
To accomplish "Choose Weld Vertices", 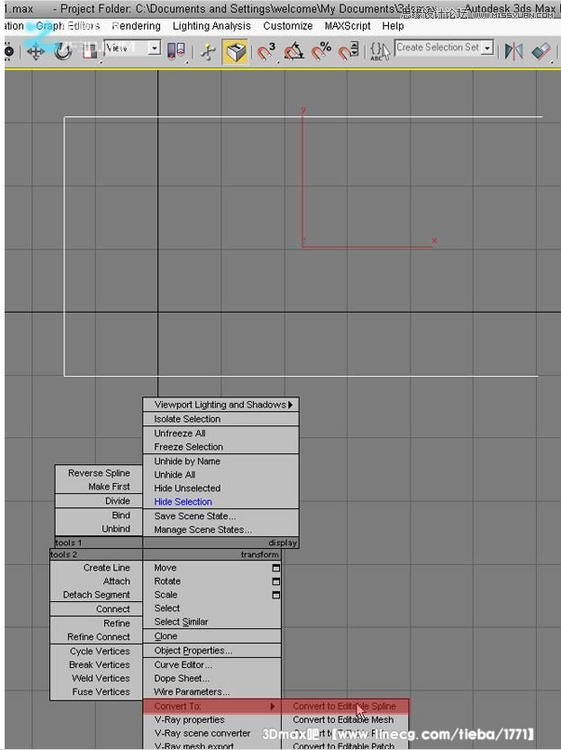I will tap(96, 678).
